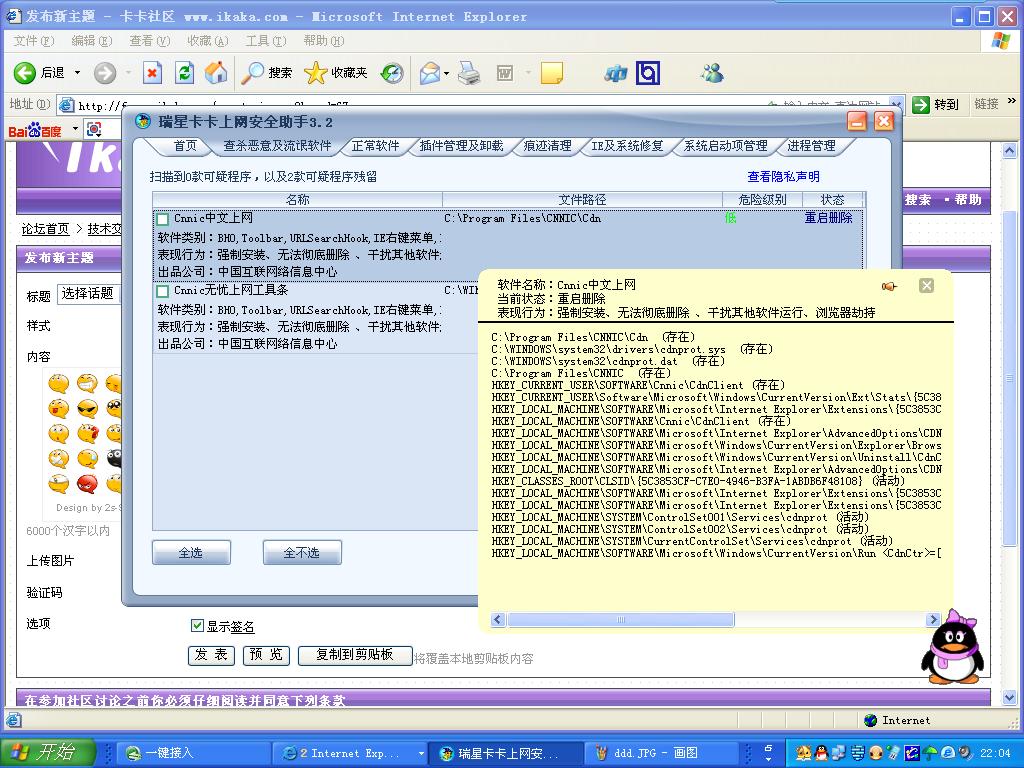
Task: Click the page vertical scrollbar down arrow
Action: click(x=1010, y=697)
